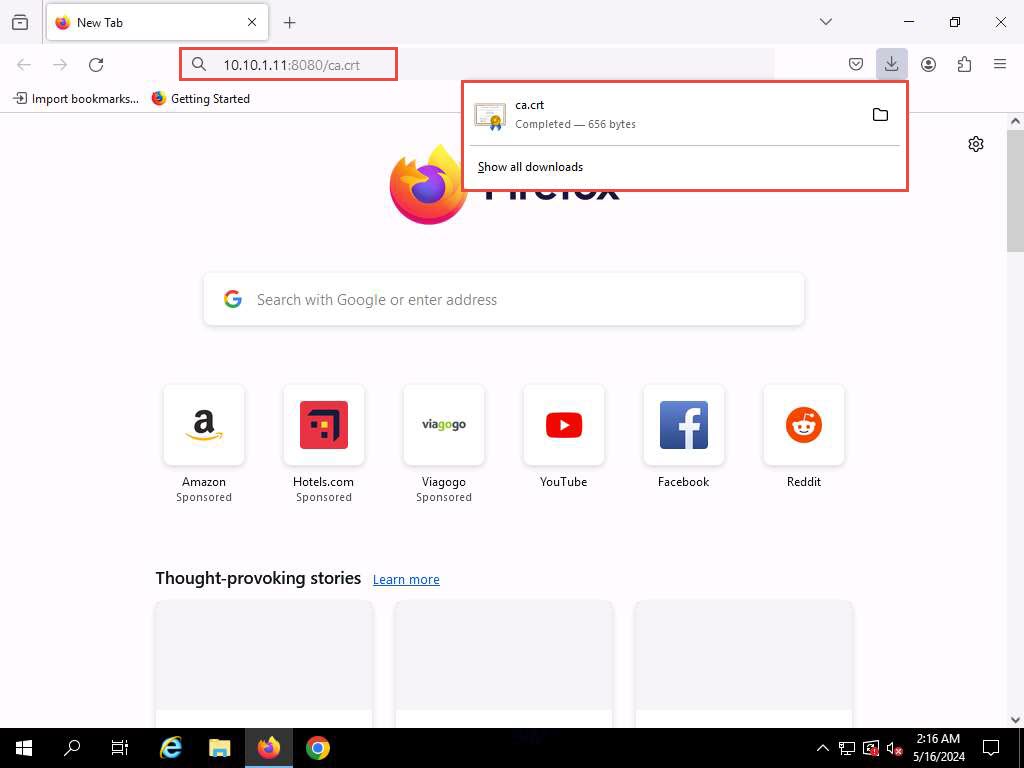Open the Firefox Downloads toolbar icon
The image size is (1024, 768).
(891, 64)
